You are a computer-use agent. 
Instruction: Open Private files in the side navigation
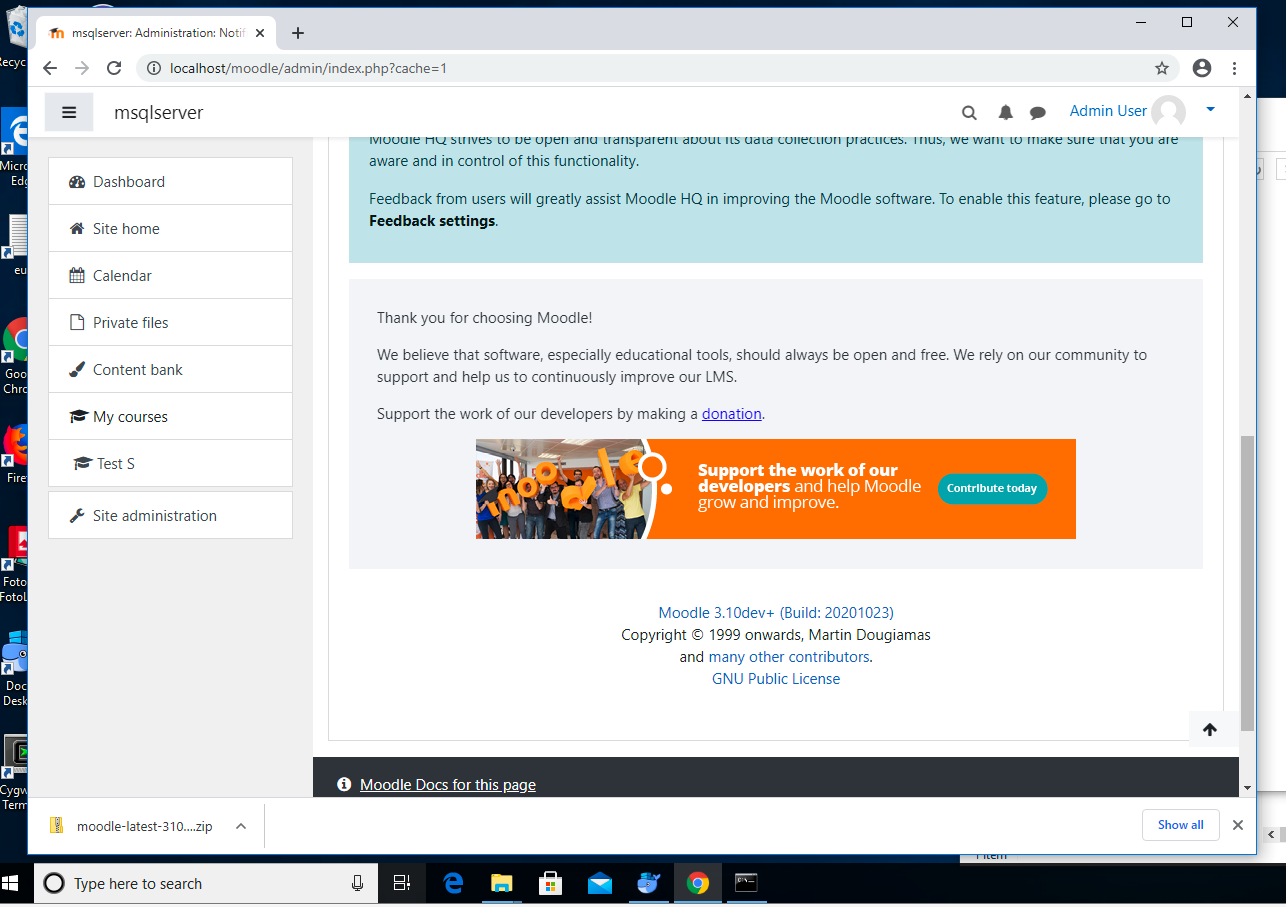(x=170, y=322)
